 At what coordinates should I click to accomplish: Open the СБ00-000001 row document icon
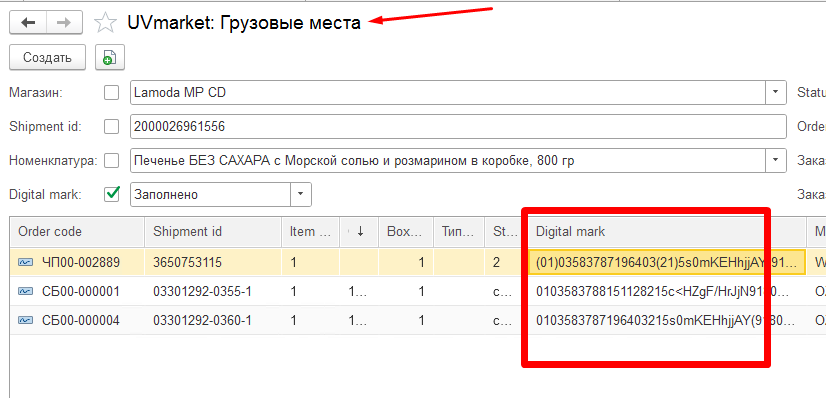[26, 291]
